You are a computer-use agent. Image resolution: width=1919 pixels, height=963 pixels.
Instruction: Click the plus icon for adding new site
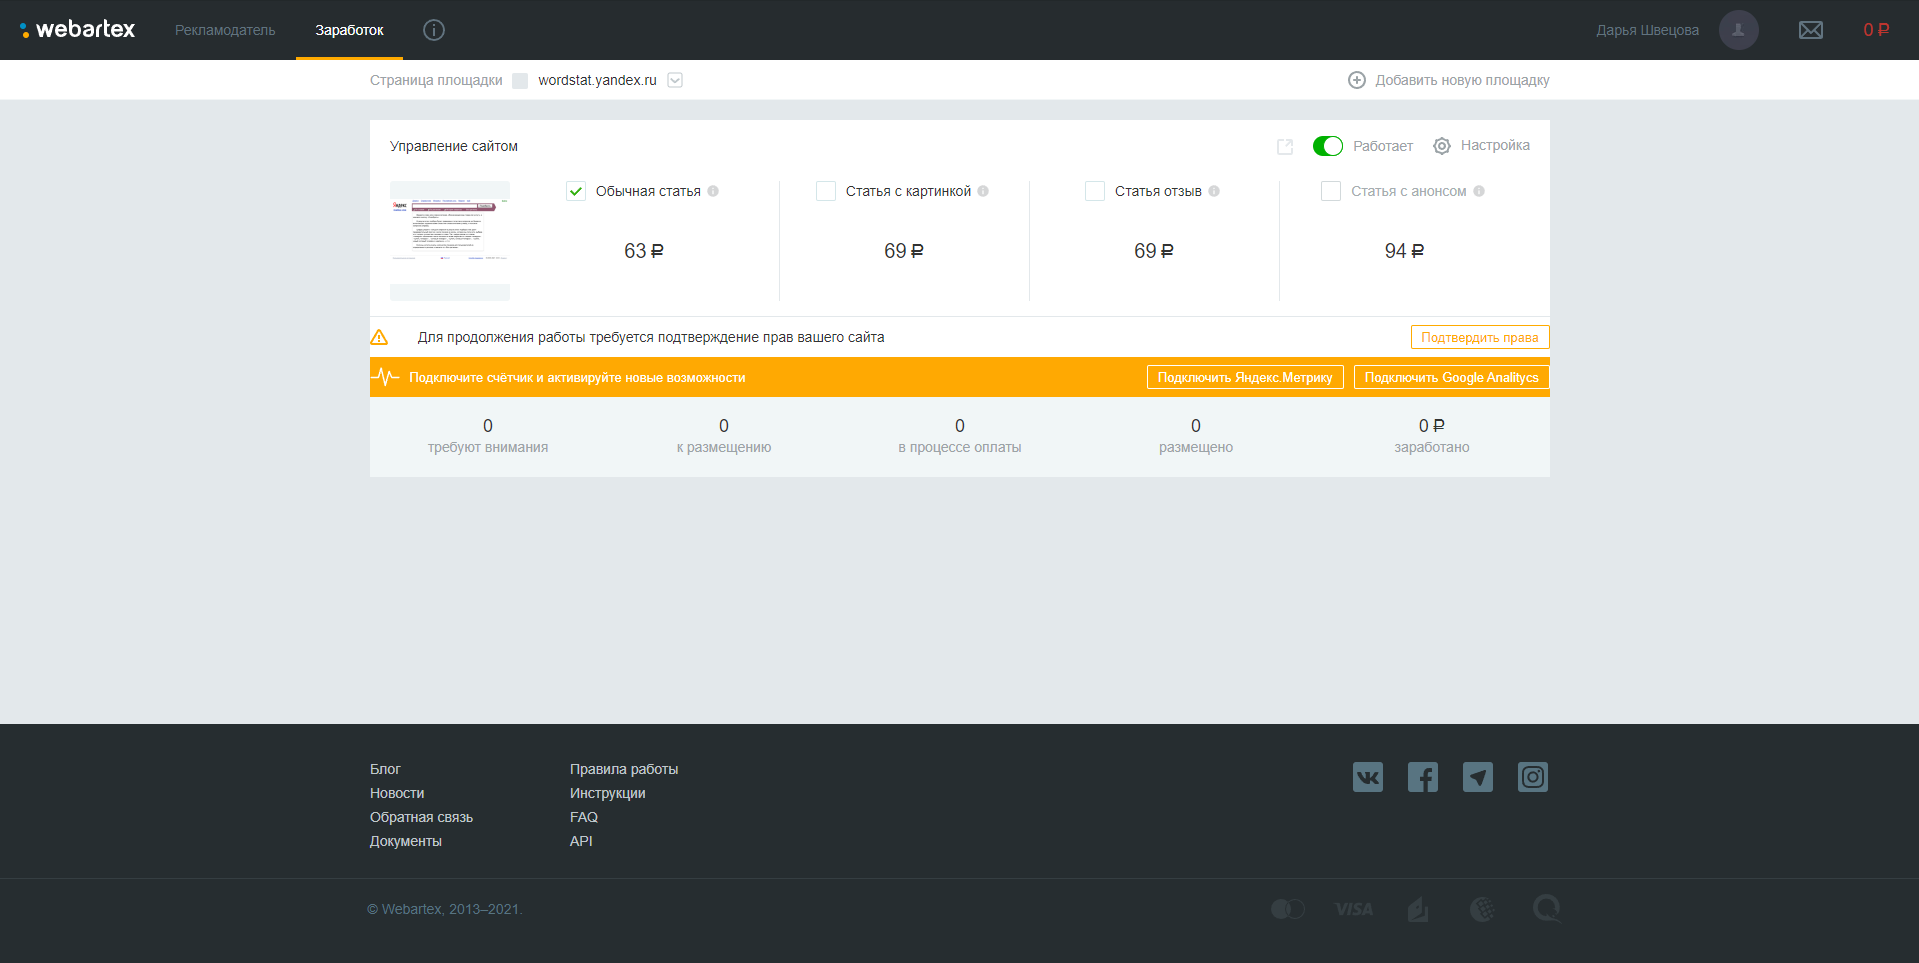(1357, 80)
